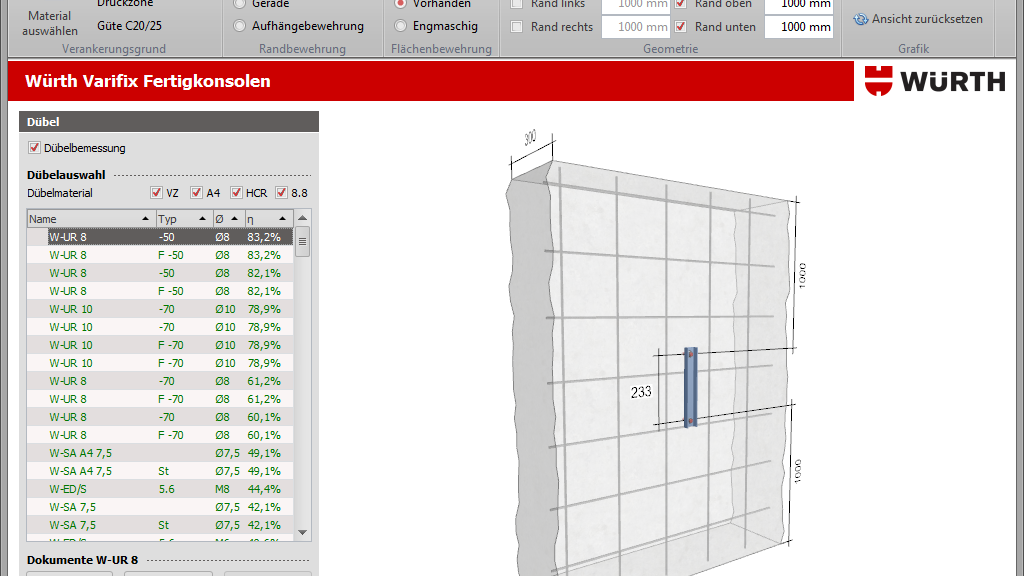Click the 233 dimension label in the 3D view

click(641, 392)
